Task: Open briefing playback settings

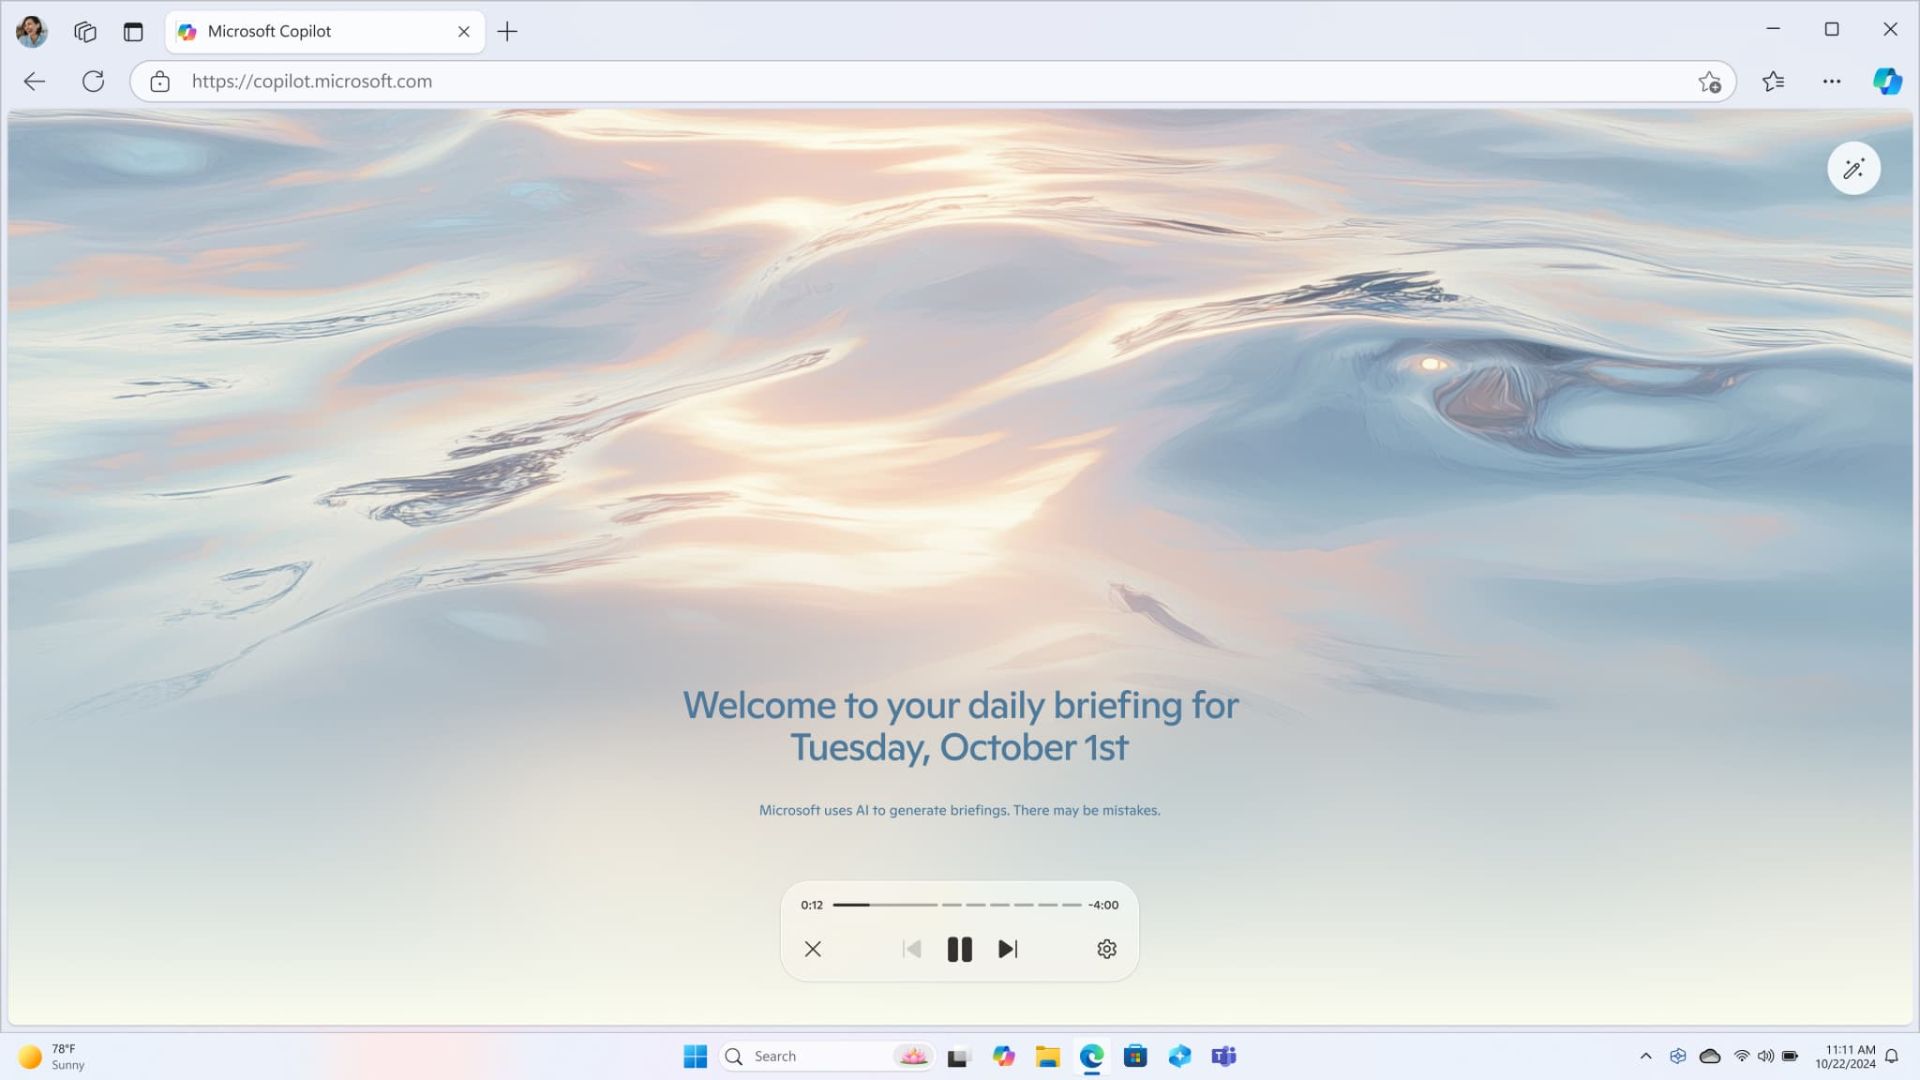Action: (1106, 948)
